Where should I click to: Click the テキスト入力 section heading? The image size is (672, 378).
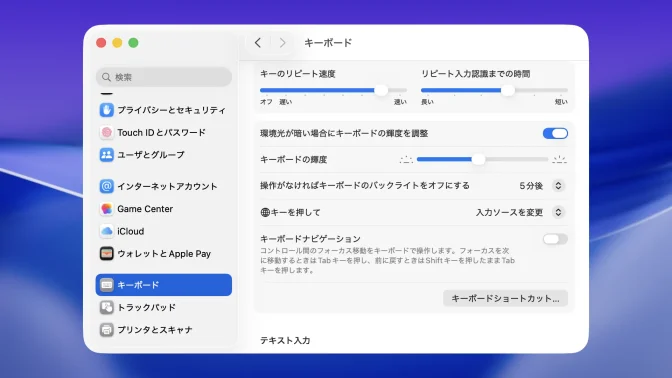tap(285, 340)
